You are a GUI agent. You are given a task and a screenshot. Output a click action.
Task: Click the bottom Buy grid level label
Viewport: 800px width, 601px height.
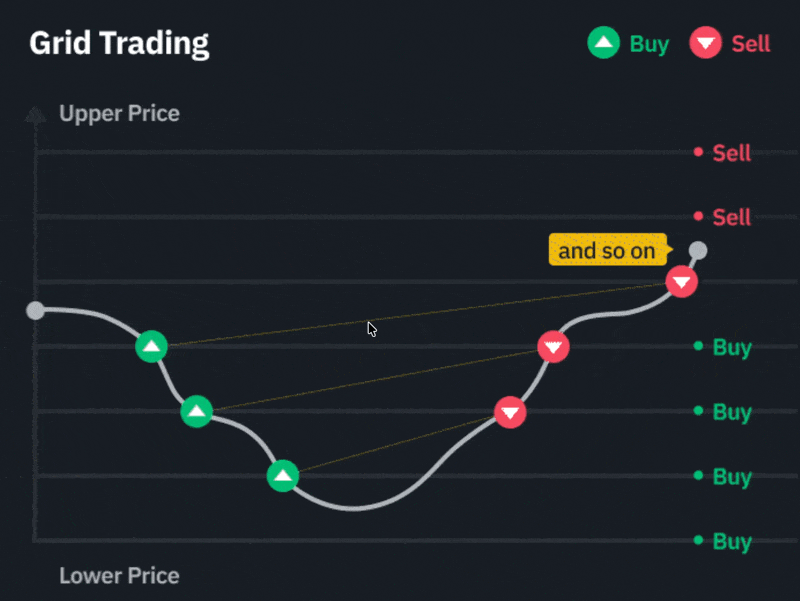click(731, 542)
